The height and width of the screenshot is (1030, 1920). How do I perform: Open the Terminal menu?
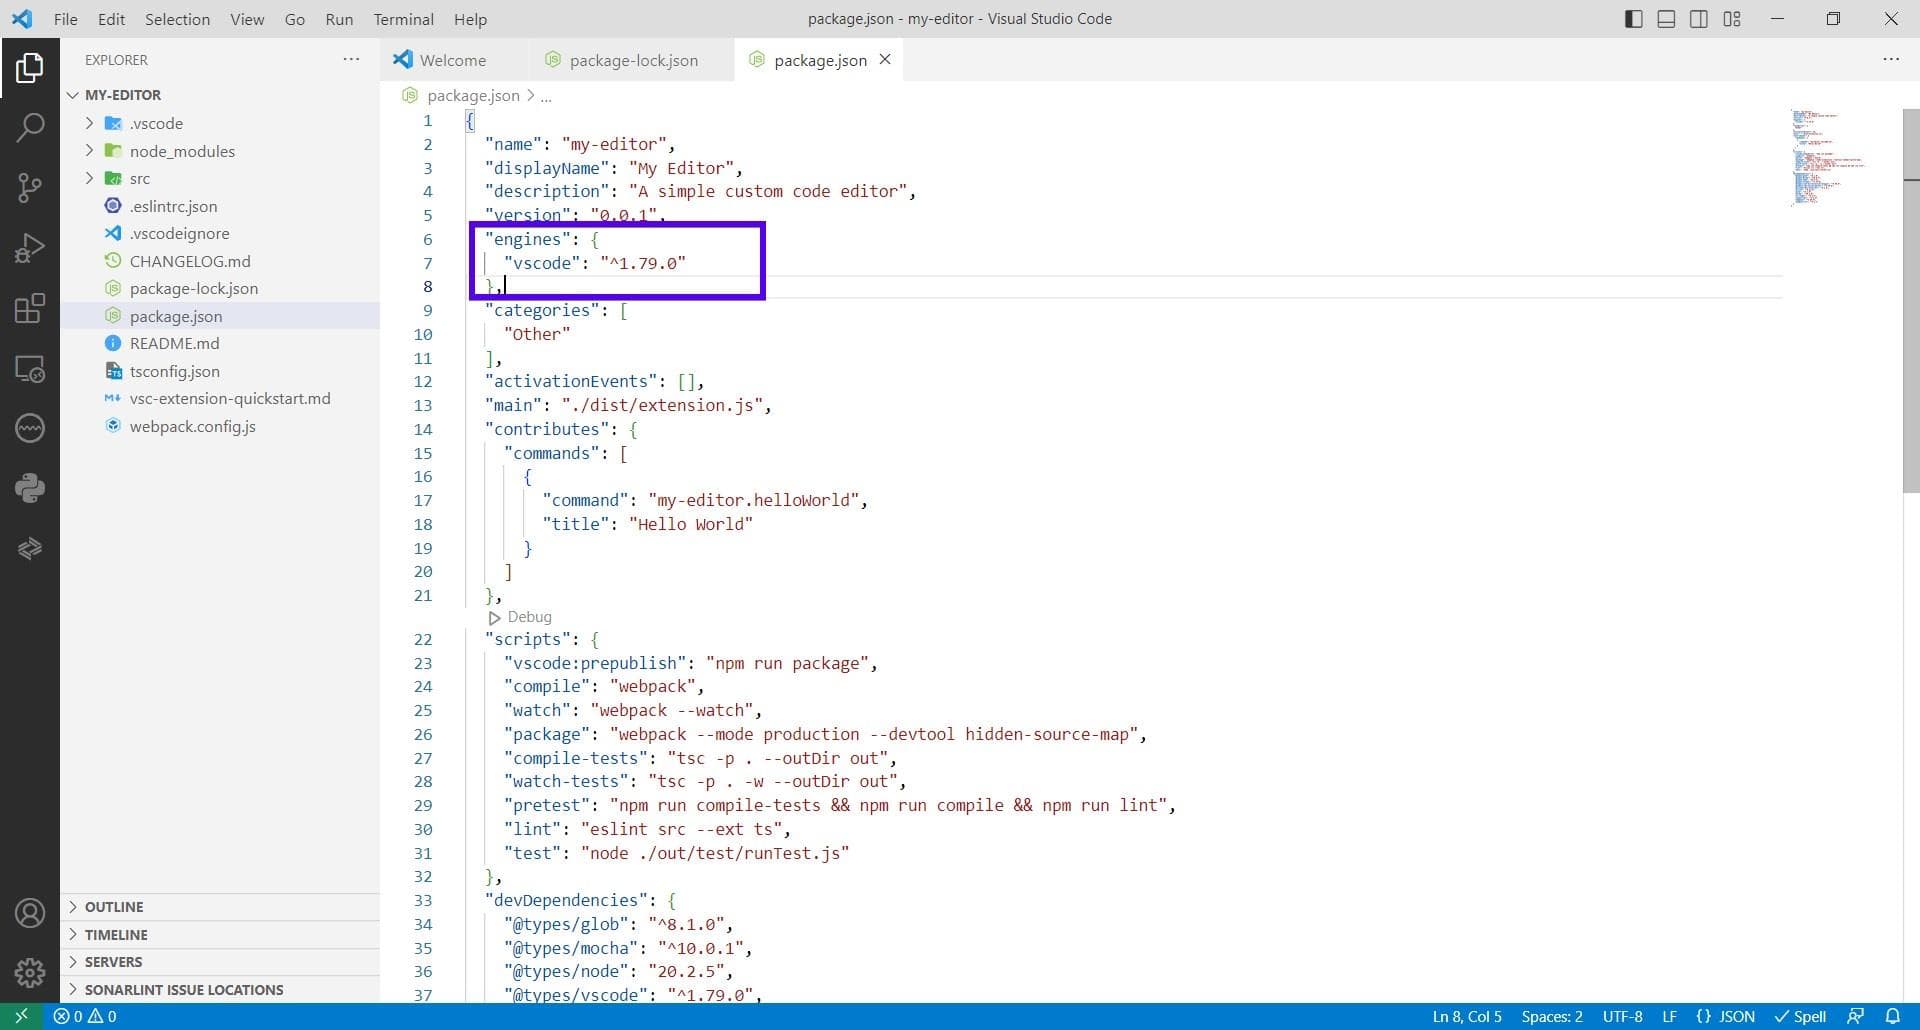[x=403, y=19]
